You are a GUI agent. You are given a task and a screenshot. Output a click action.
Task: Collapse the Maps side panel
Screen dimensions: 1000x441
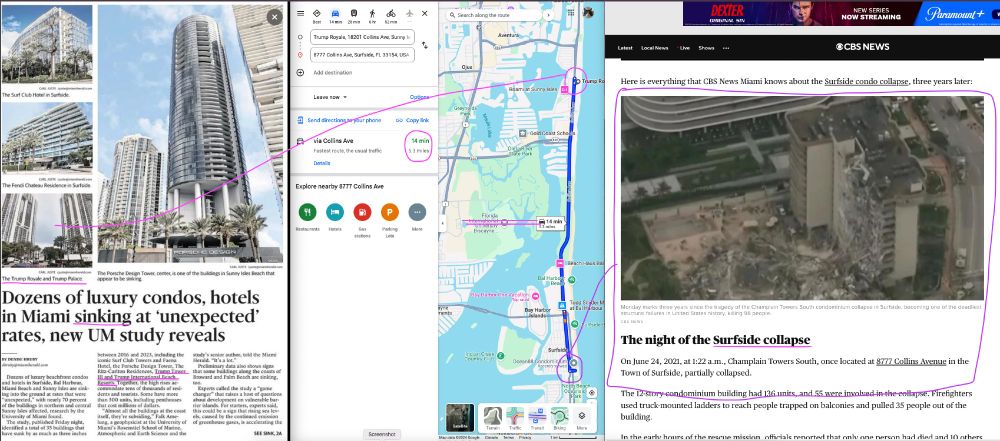coord(441,223)
